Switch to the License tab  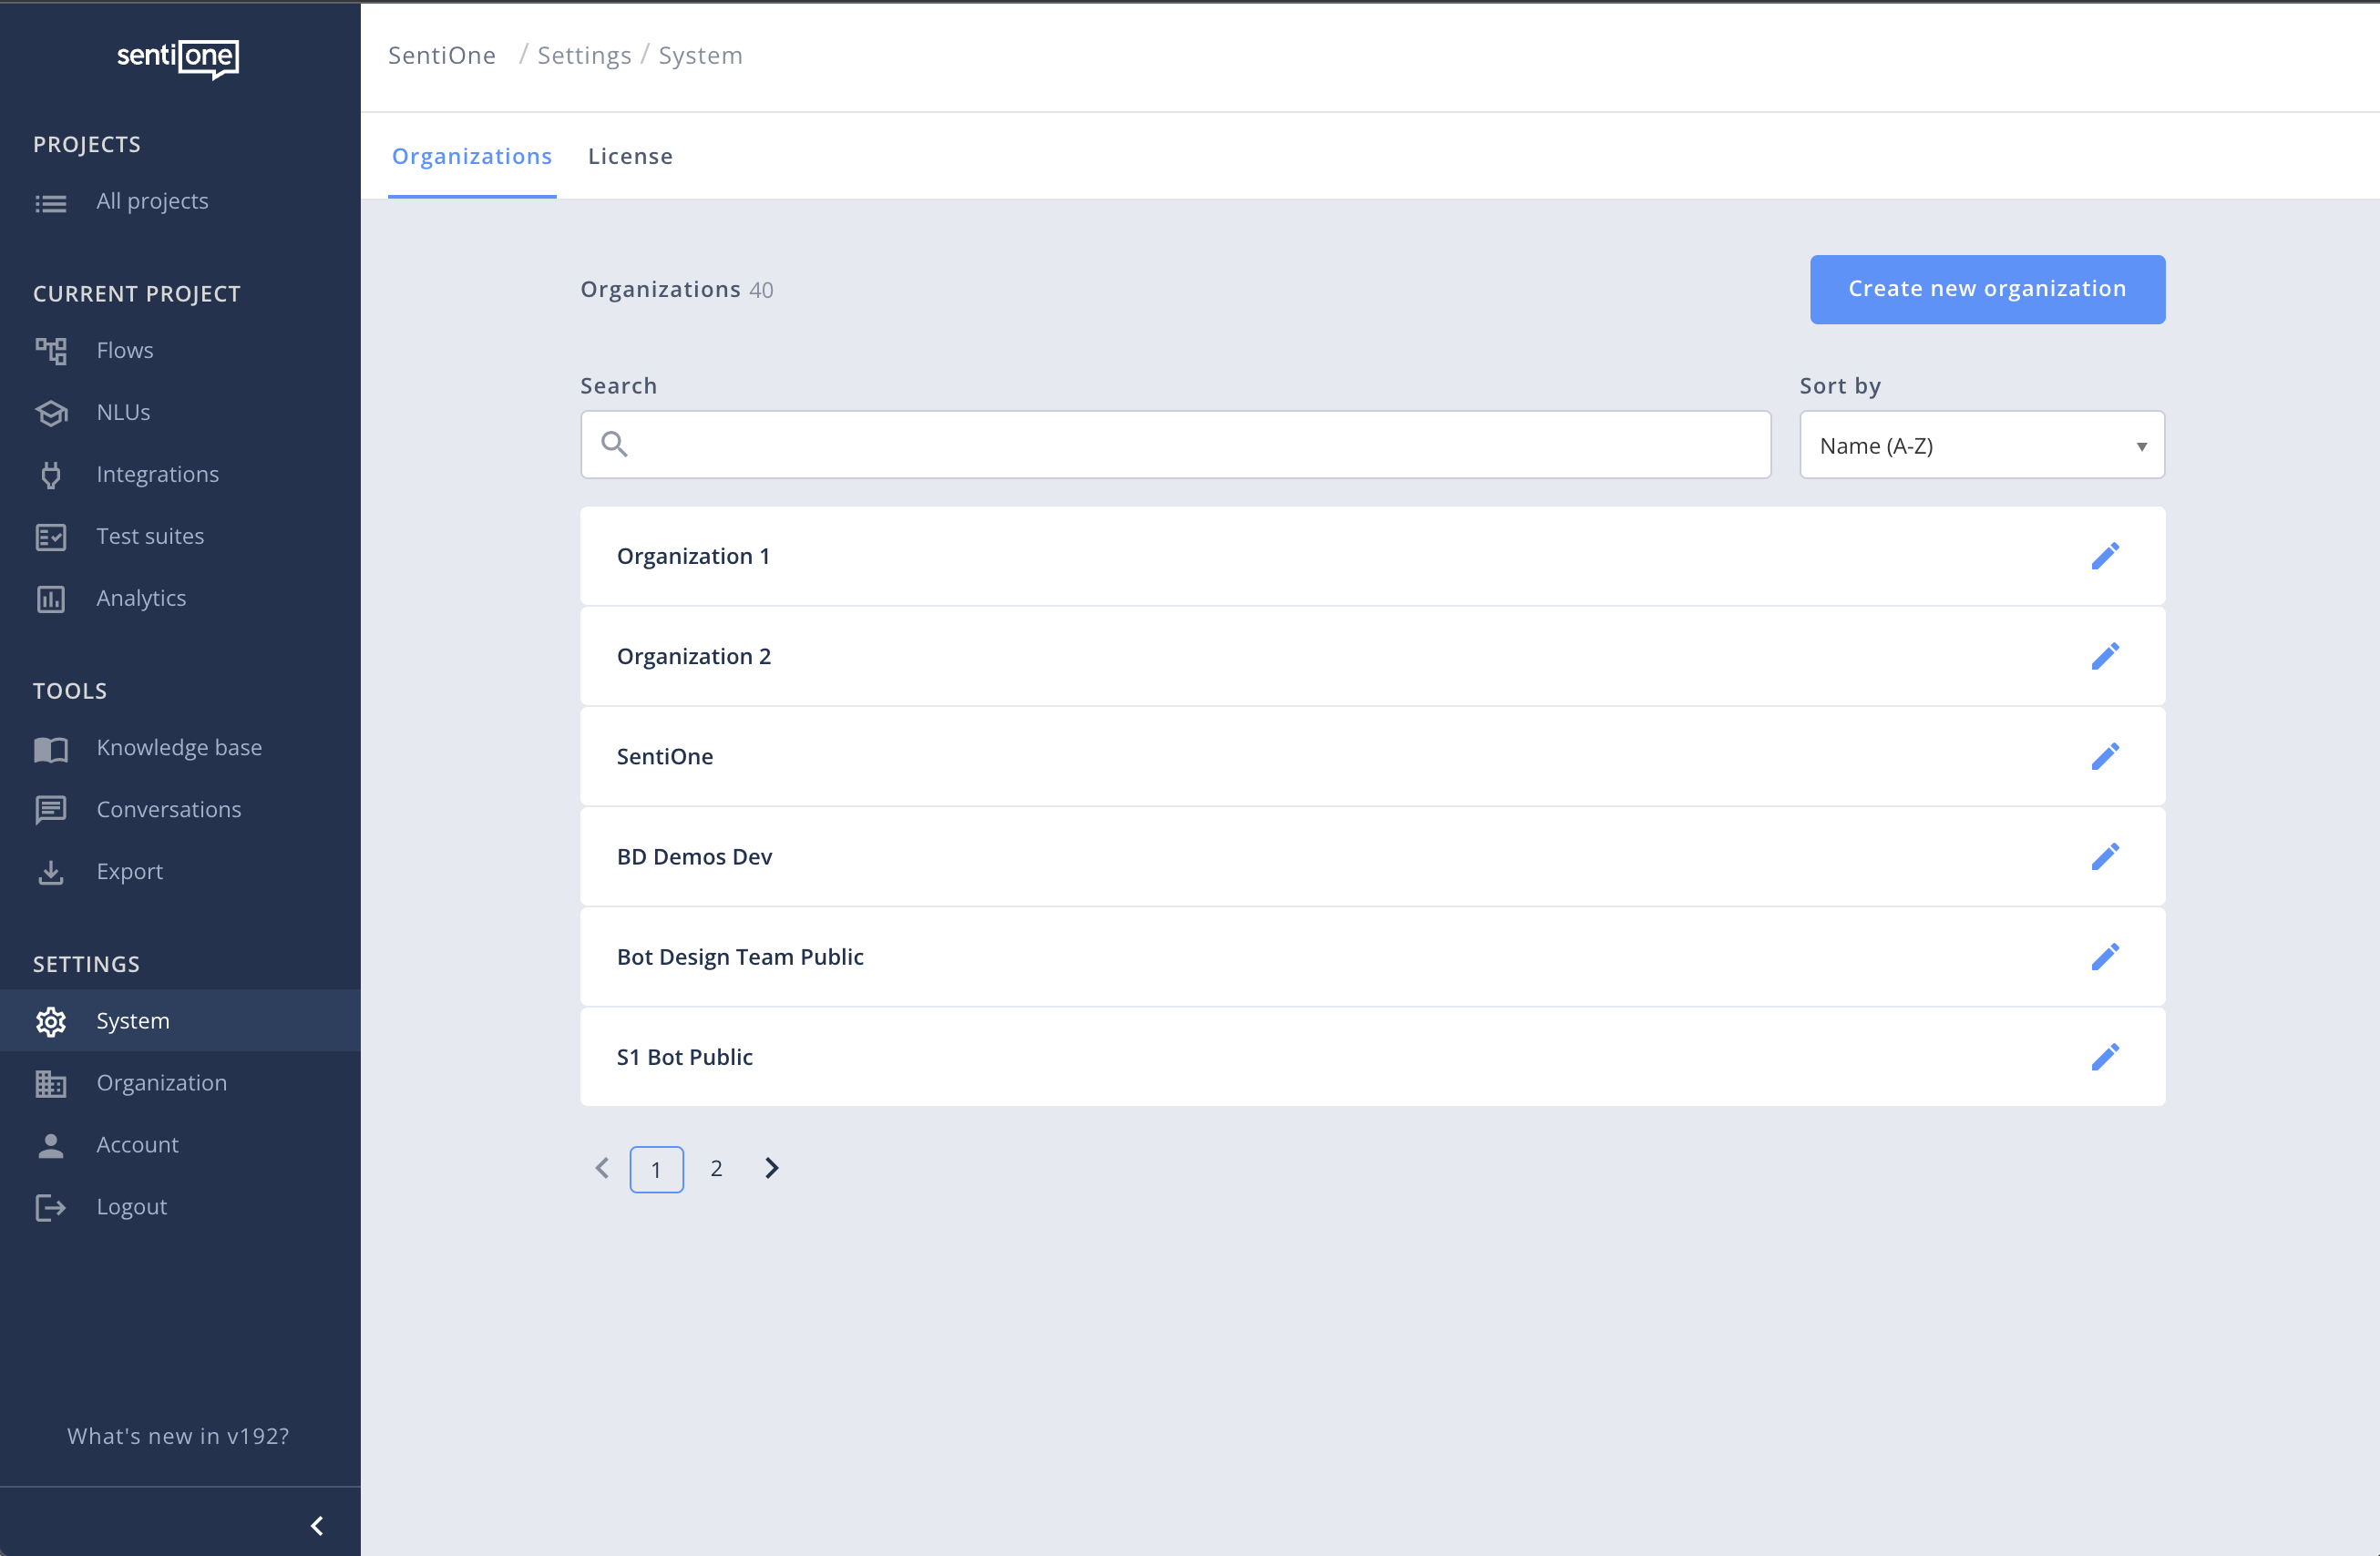coord(630,156)
